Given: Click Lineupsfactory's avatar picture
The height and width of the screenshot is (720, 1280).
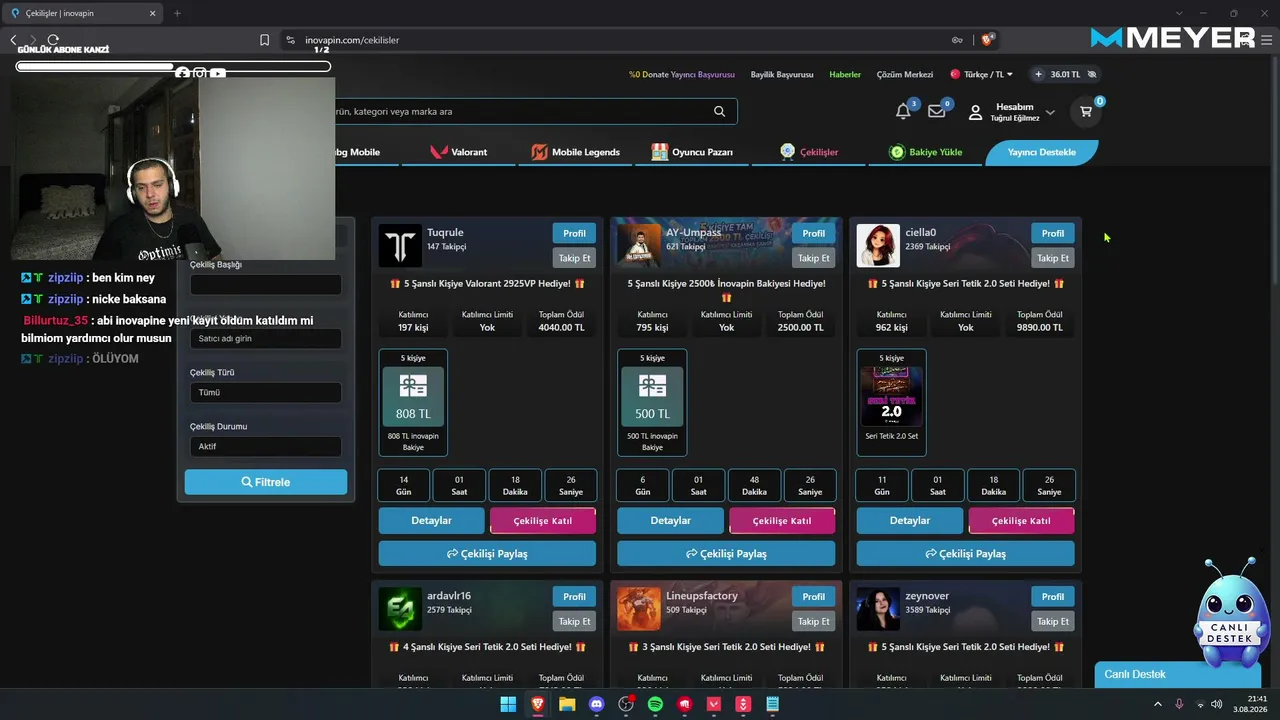Looking at the screenshot, I should [639, 609].
